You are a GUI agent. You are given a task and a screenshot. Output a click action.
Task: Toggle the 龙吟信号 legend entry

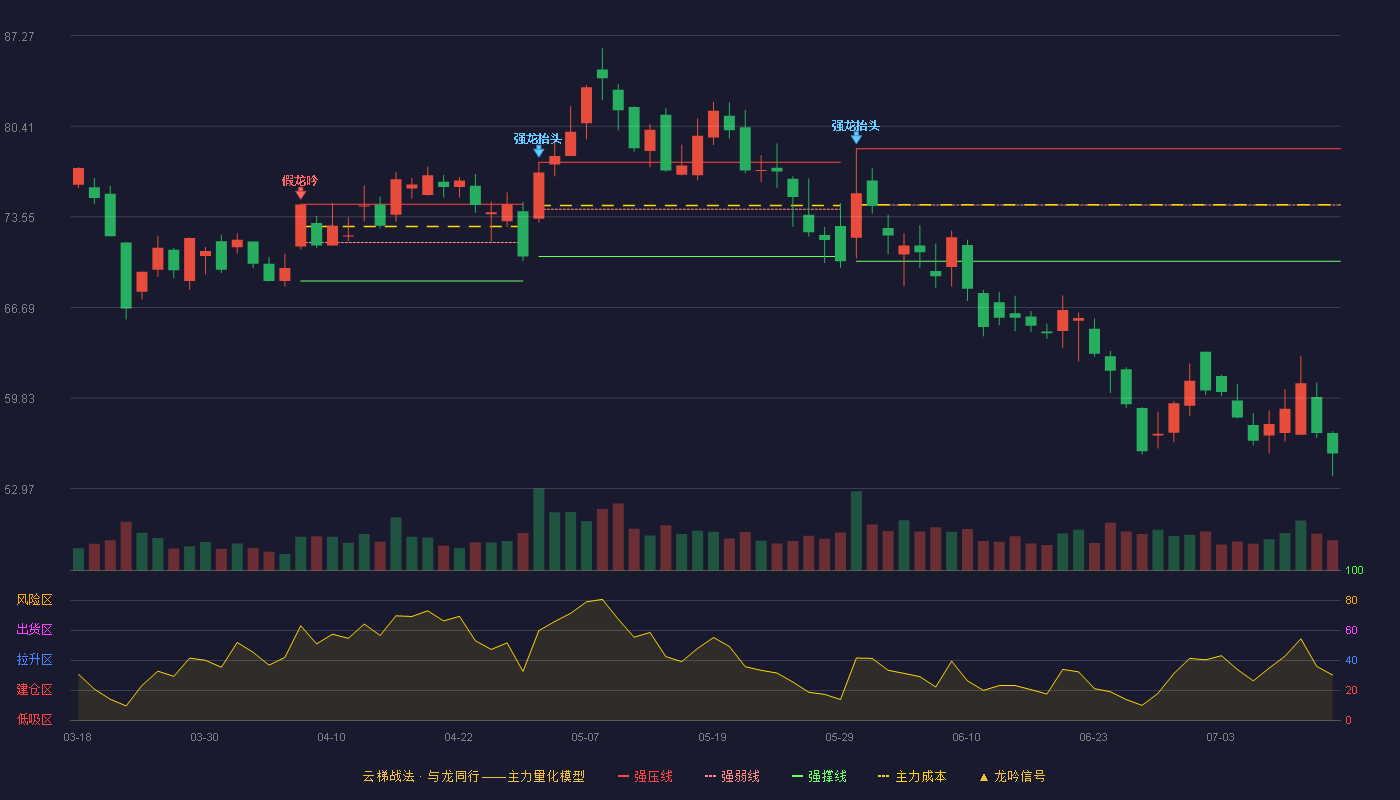pos(1012,776)
